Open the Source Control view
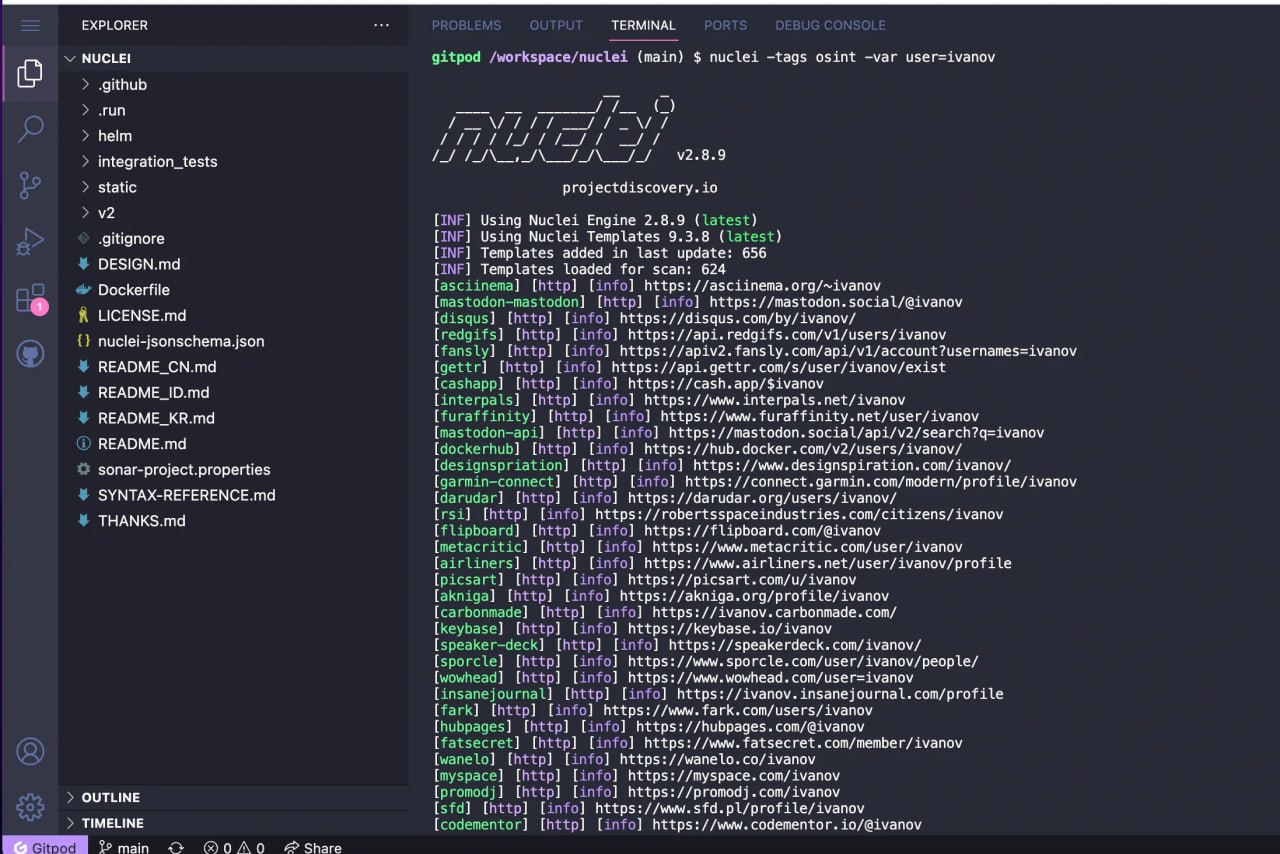Viewport: 1280px width, 854px height. (30, 185)
